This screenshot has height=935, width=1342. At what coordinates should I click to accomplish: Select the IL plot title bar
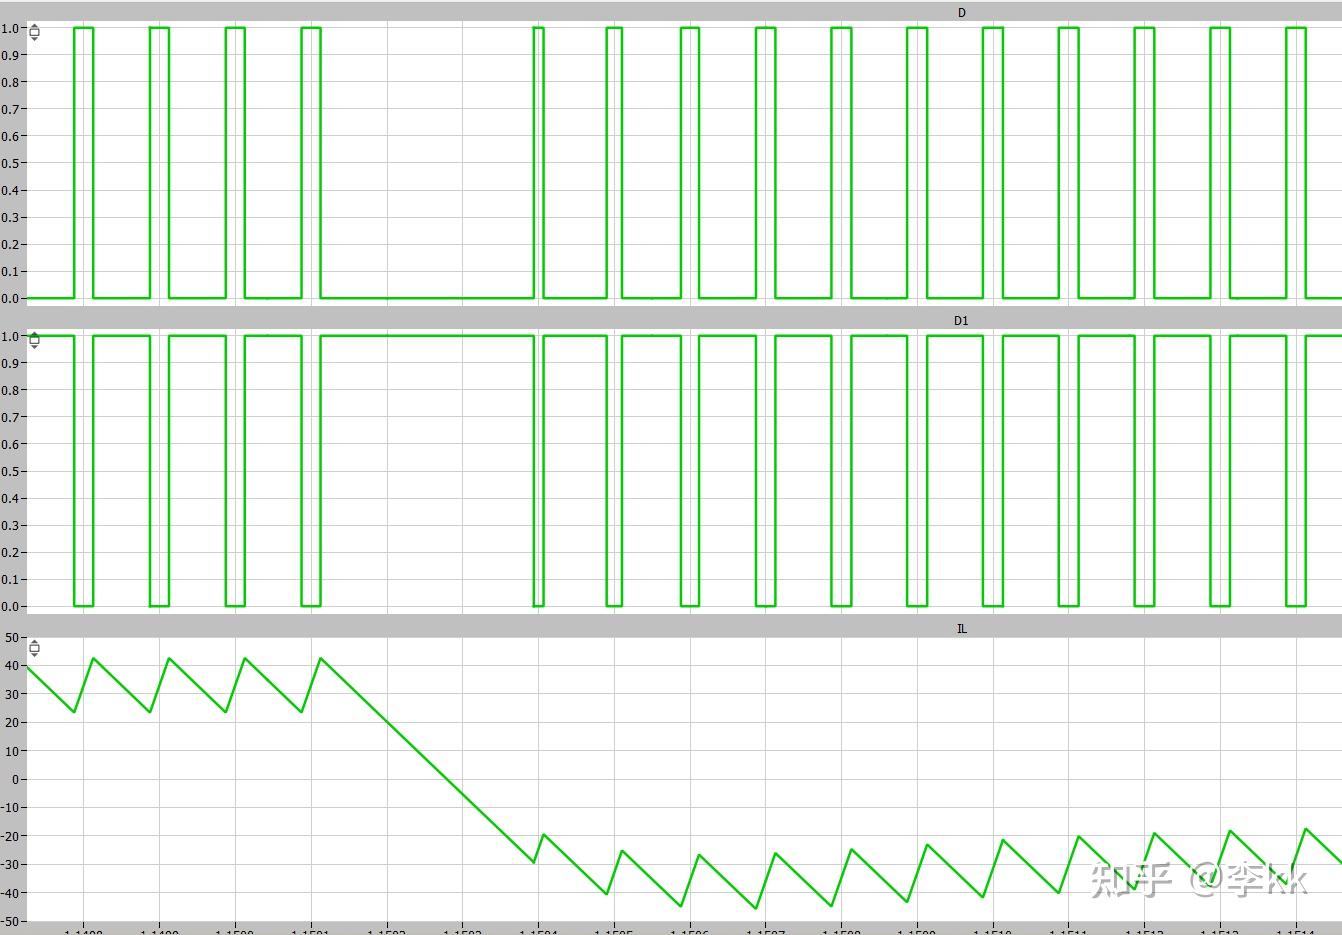click(671, 628)
